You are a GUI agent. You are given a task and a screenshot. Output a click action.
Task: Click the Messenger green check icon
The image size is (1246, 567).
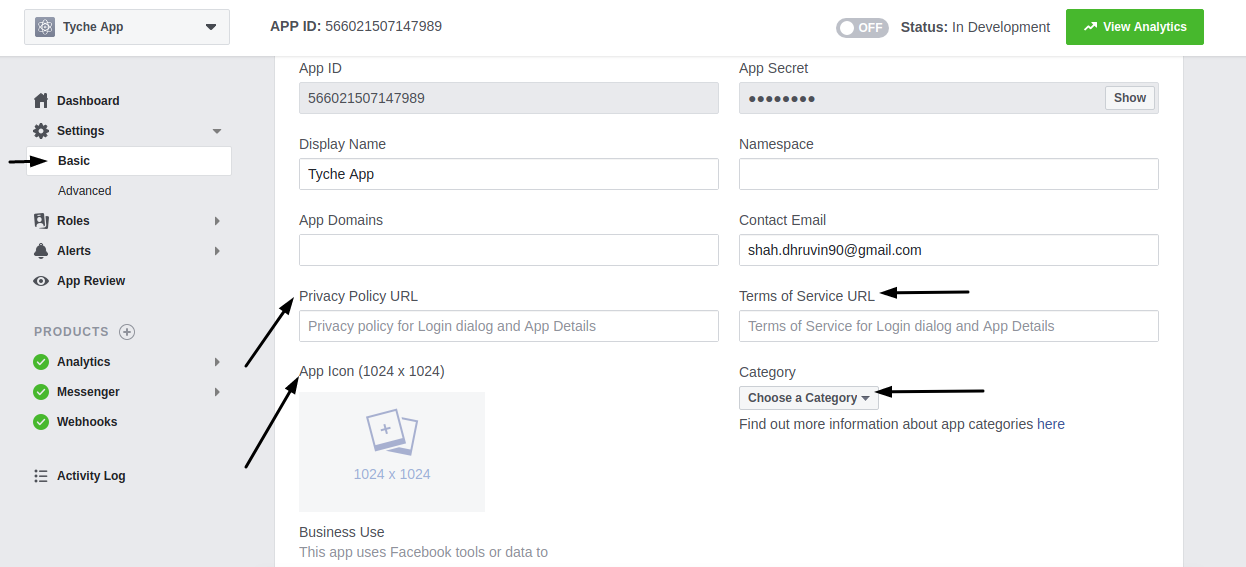coord(41,392)
